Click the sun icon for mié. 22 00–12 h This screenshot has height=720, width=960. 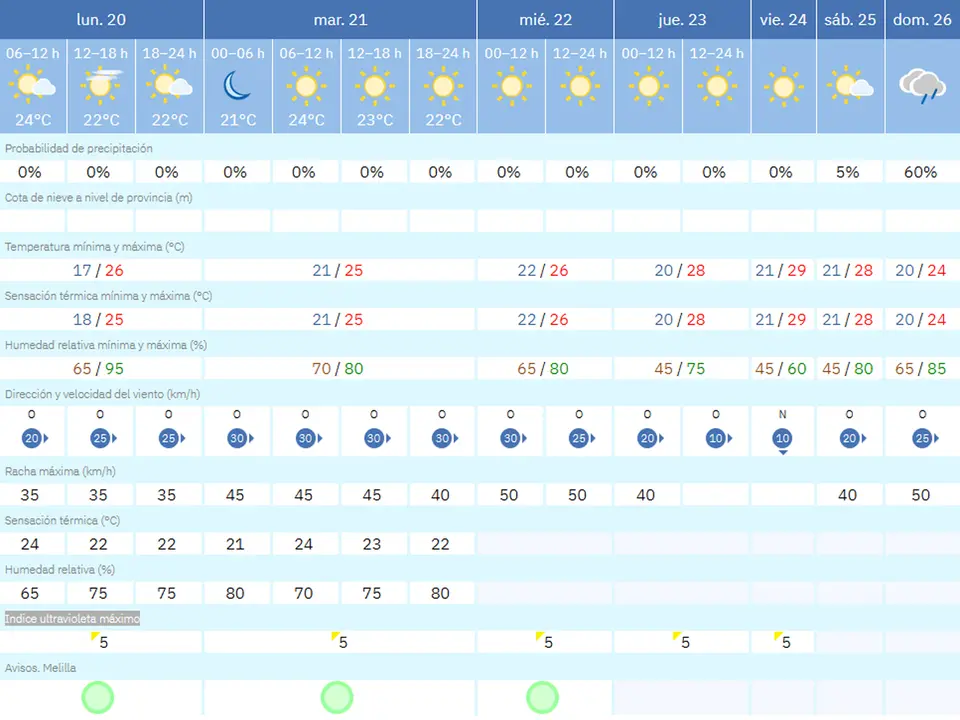coord(512,86)
